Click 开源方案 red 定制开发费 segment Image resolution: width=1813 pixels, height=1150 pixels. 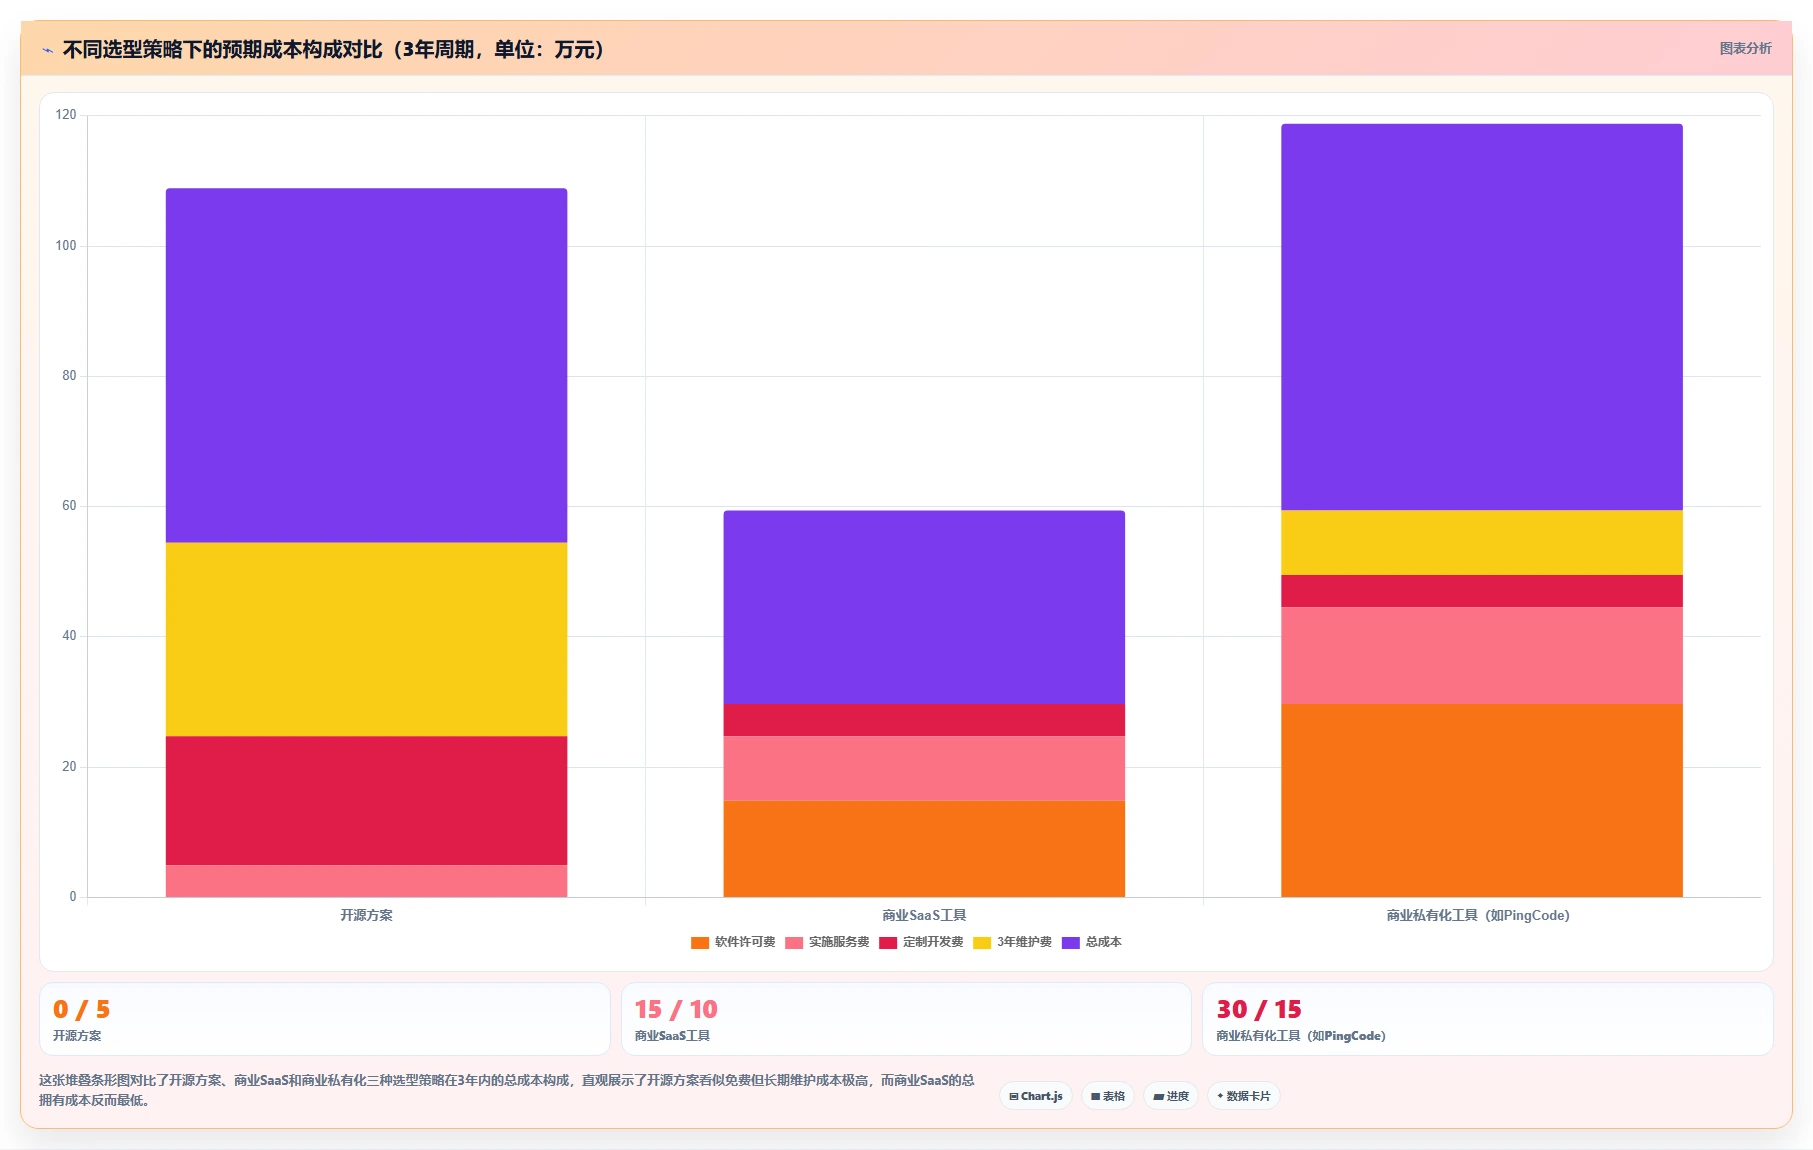pos(366,801)
